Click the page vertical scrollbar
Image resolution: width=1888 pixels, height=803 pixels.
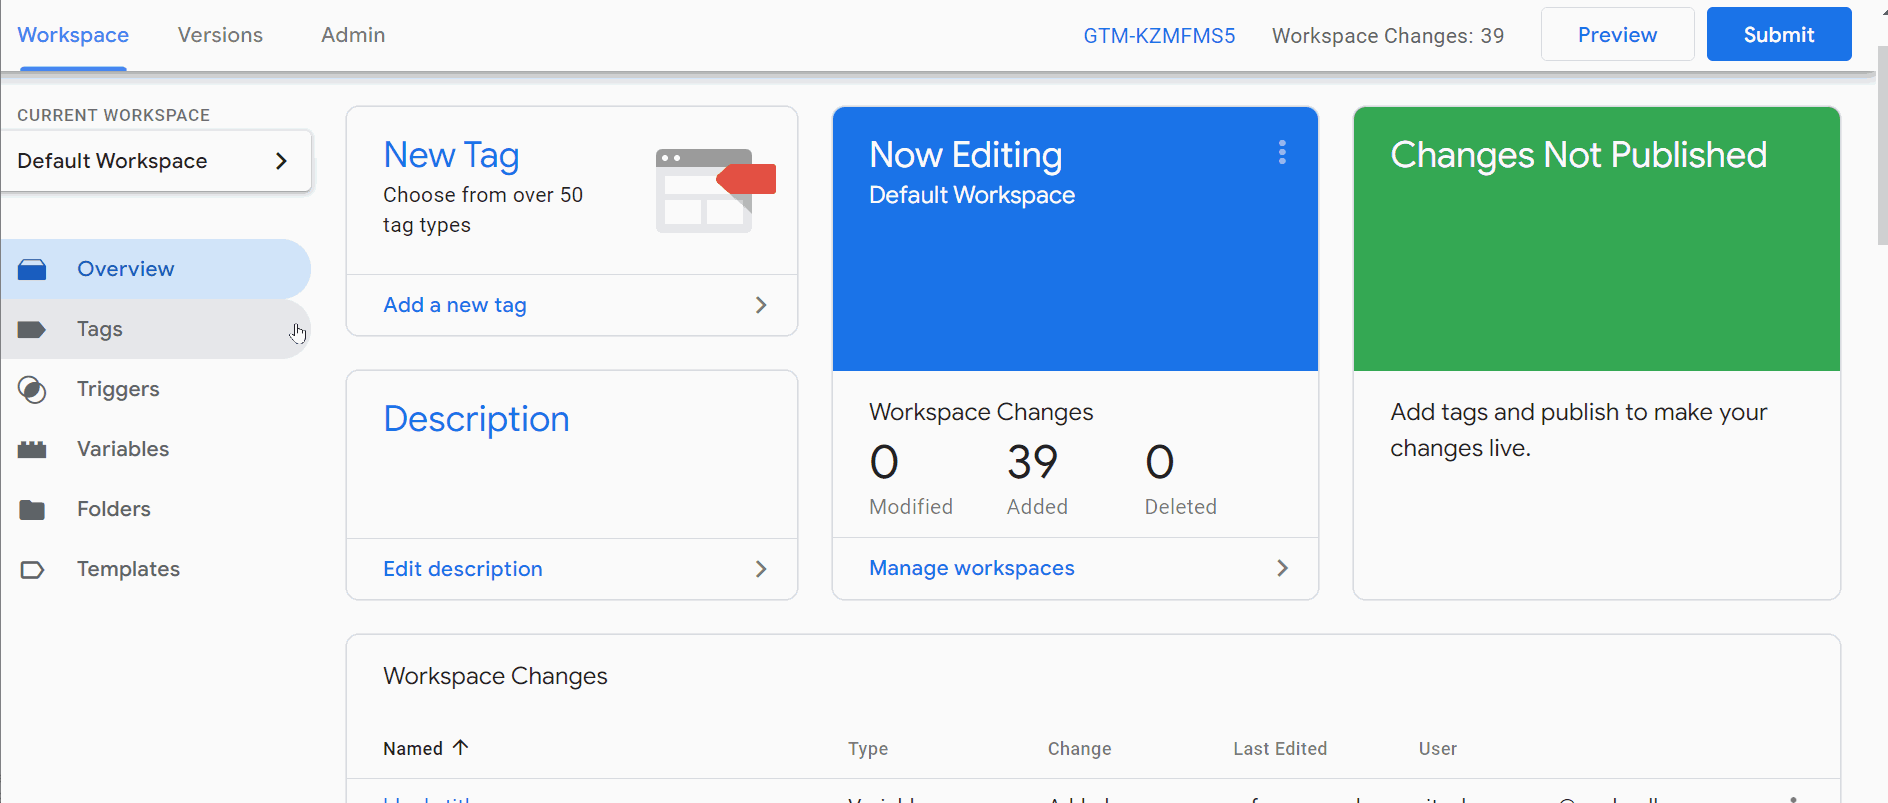[x=1882, y=145]
